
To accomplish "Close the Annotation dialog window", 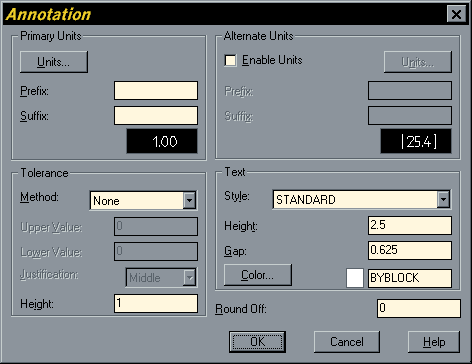I will (456, 14).
